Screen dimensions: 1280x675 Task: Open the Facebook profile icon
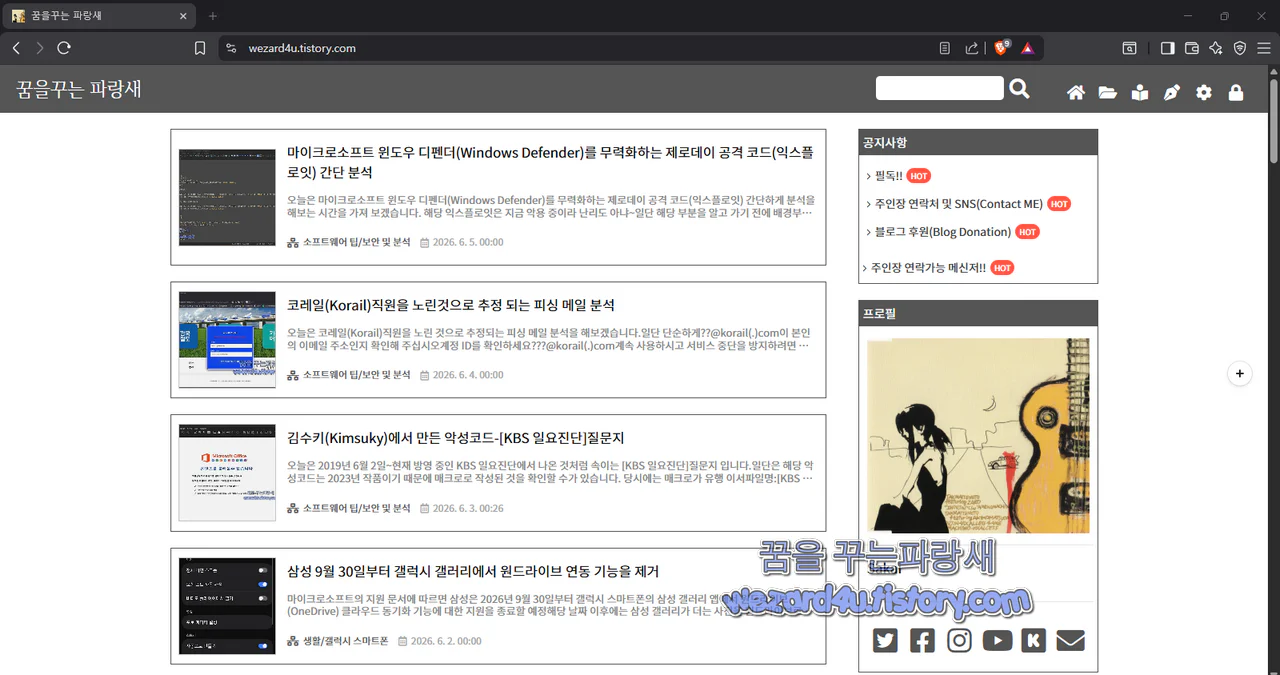pos(922,640)
